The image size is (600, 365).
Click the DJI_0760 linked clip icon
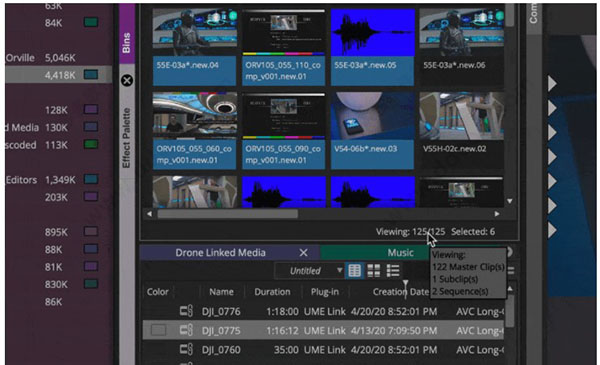tap(186, 349)
